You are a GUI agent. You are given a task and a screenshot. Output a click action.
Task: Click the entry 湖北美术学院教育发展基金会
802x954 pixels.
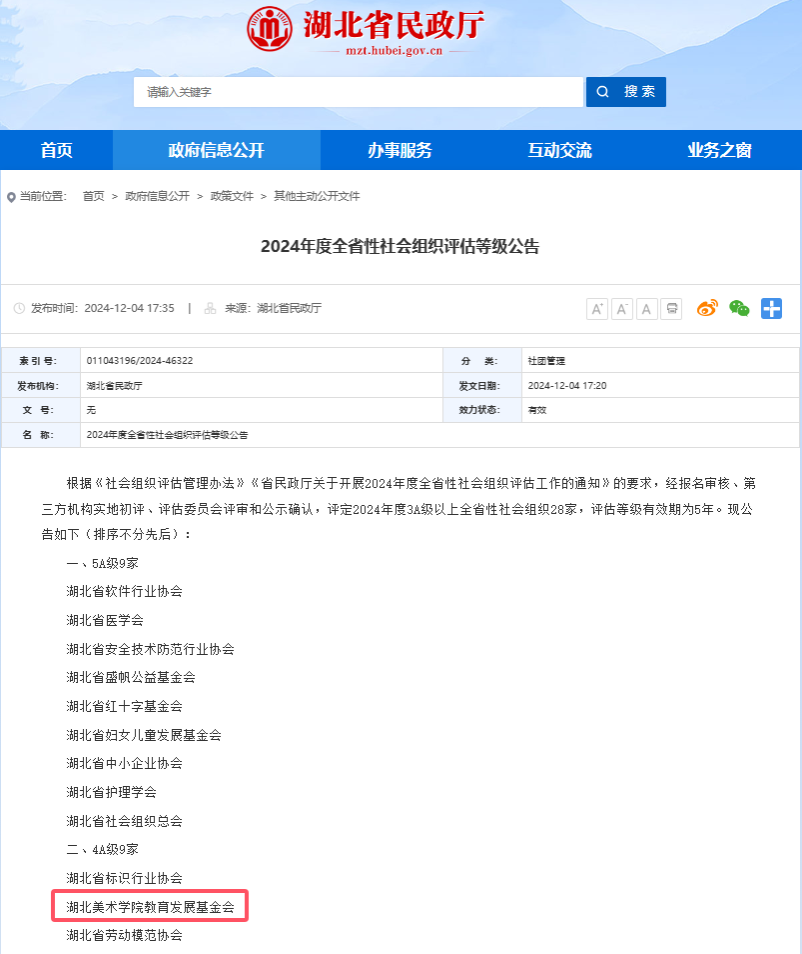coord(150,907)
